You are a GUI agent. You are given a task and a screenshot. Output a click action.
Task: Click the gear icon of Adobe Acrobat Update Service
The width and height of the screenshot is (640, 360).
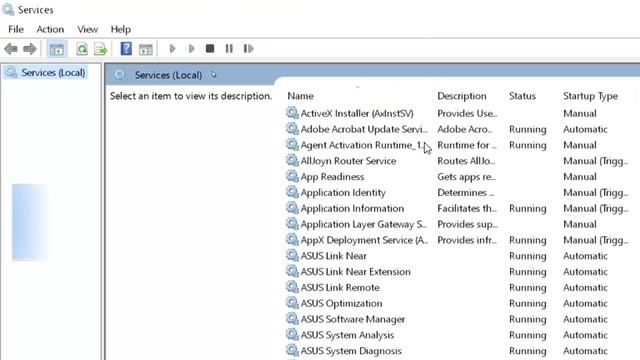(292, 129)
